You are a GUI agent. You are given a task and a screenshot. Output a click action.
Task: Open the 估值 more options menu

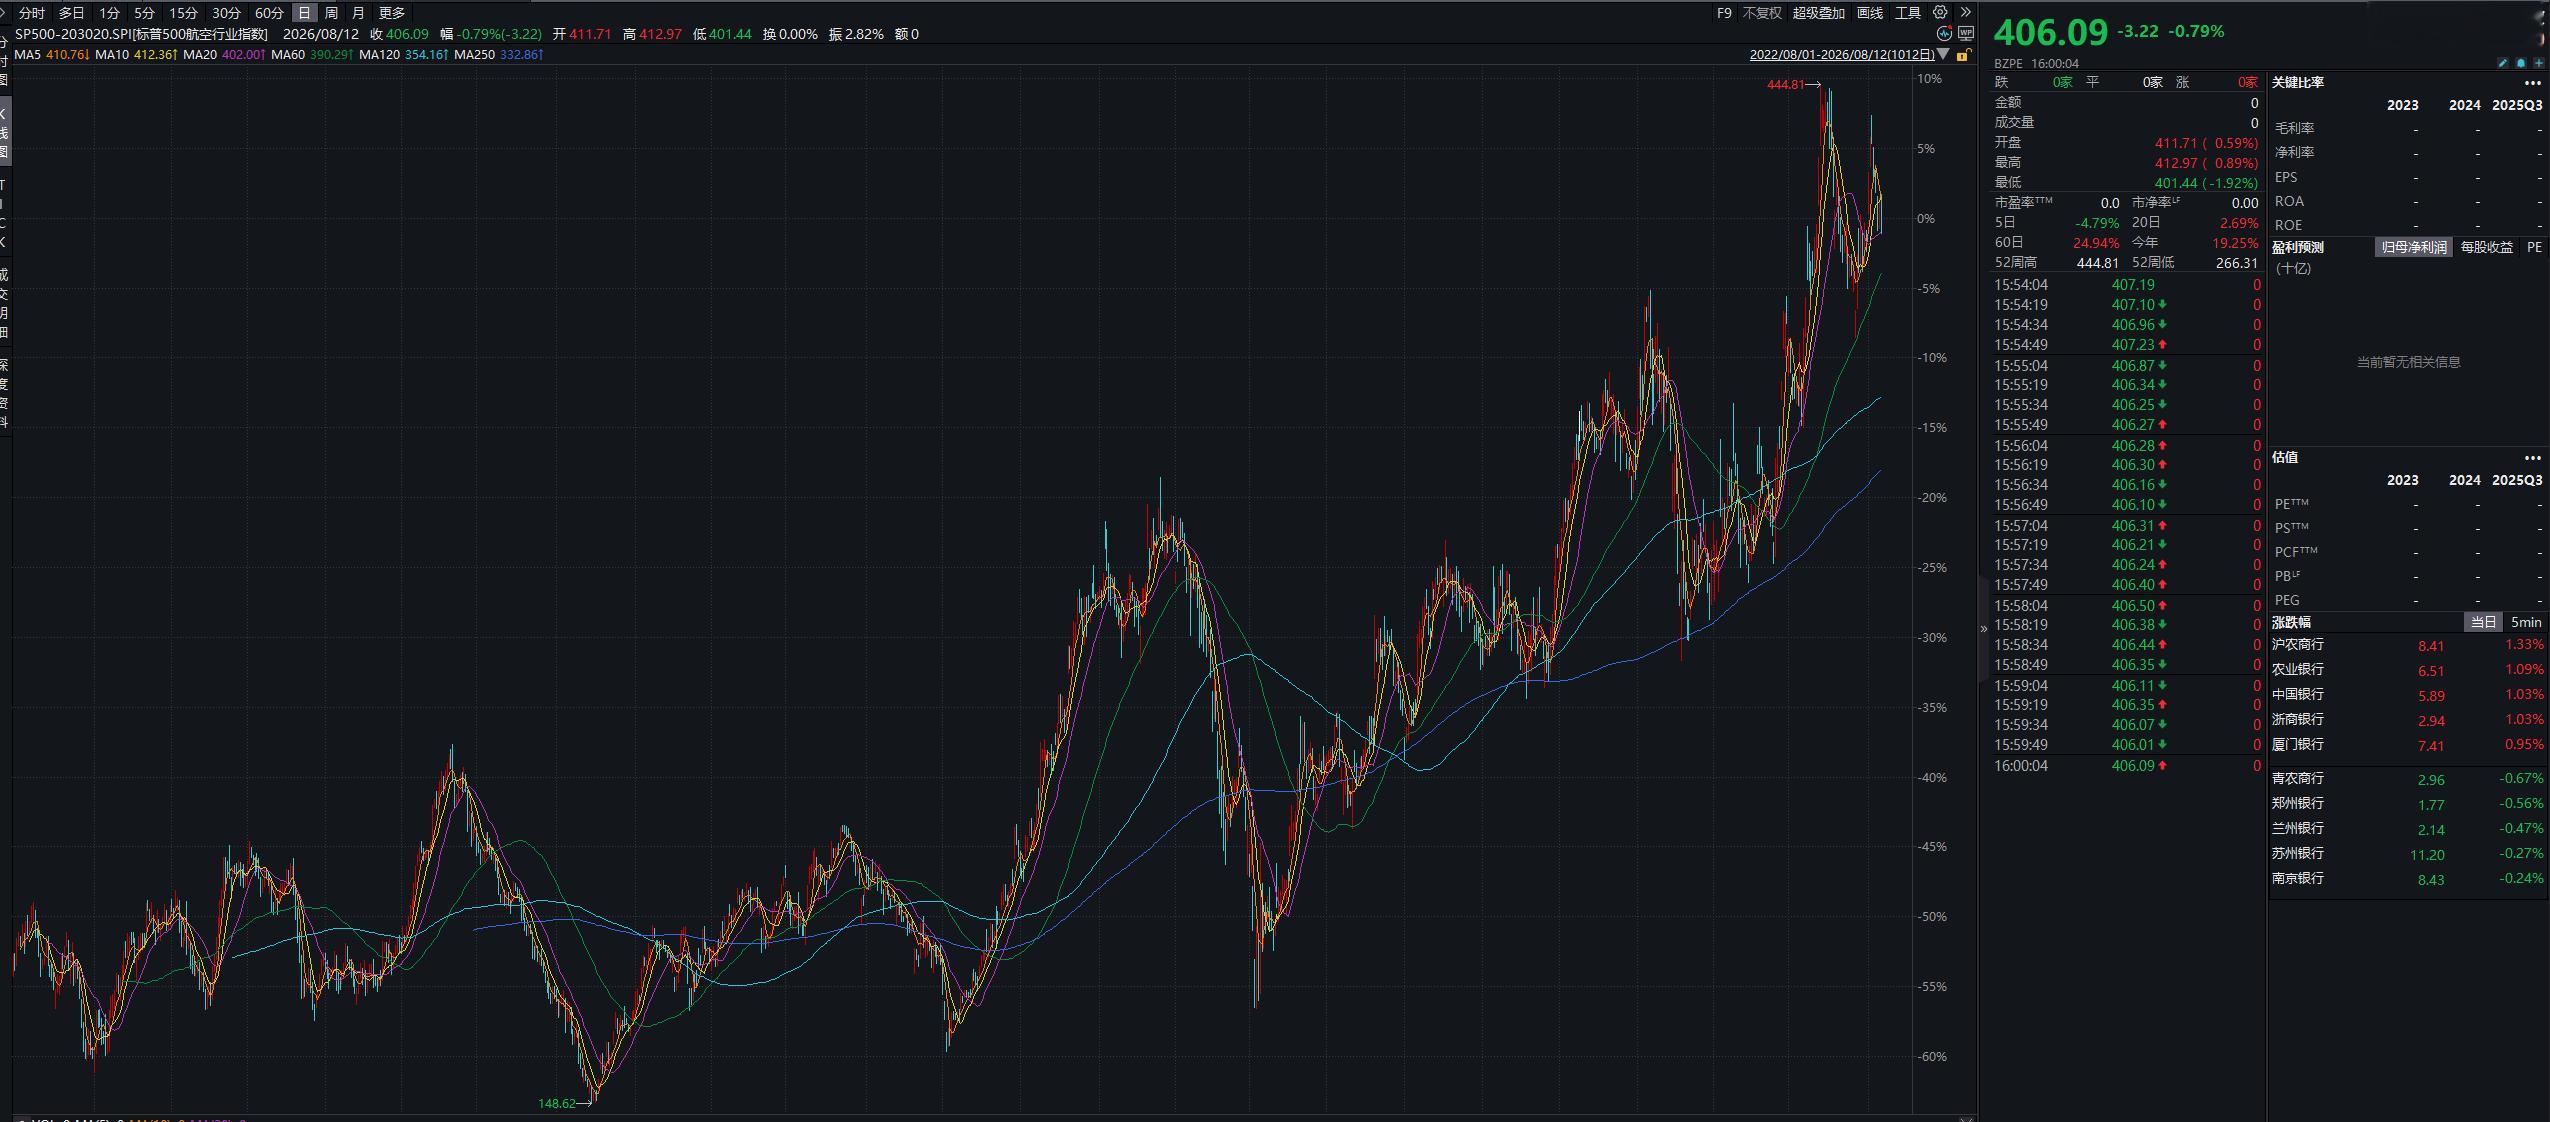[x=2532, y=458]
